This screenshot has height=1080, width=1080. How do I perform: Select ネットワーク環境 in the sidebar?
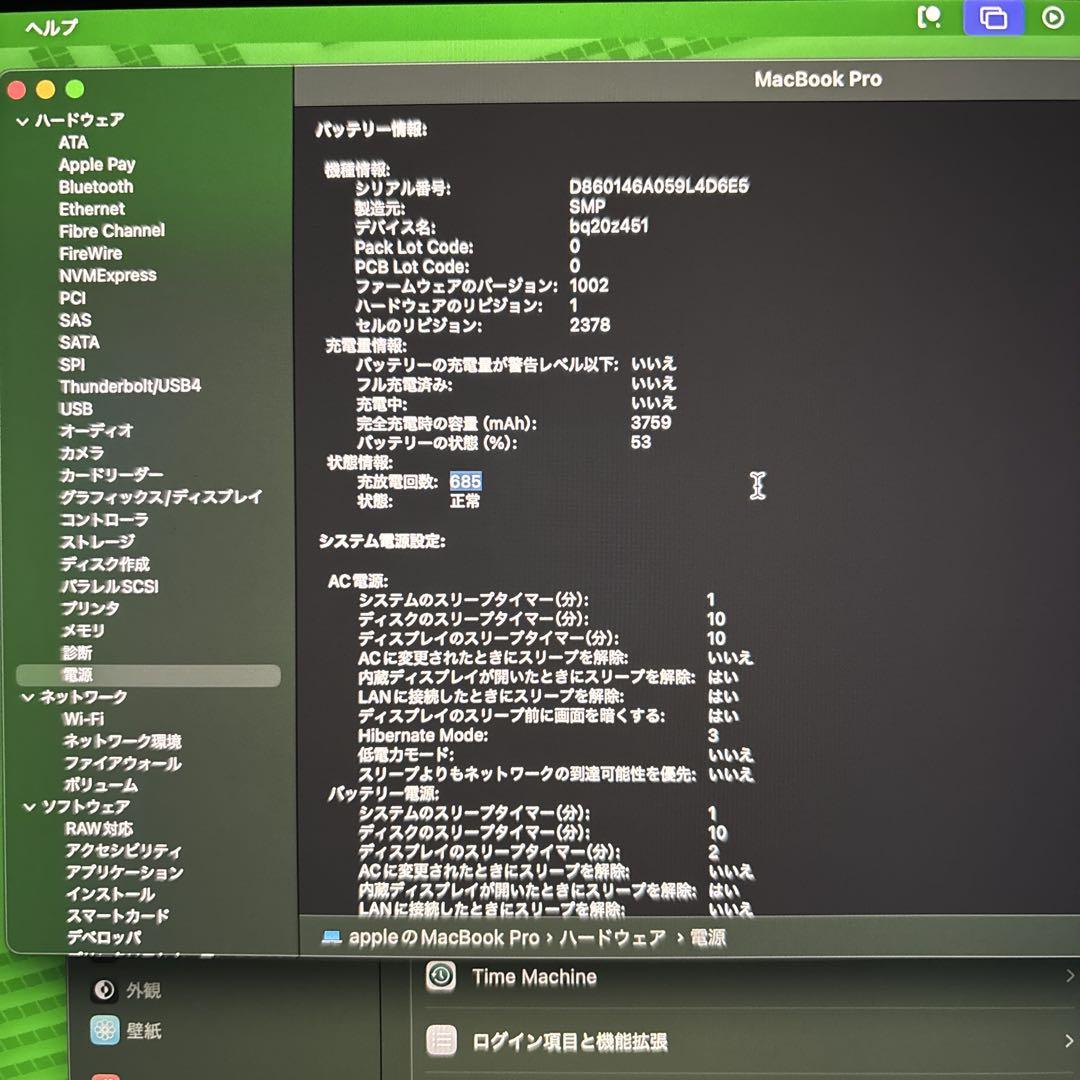point(122,741)
